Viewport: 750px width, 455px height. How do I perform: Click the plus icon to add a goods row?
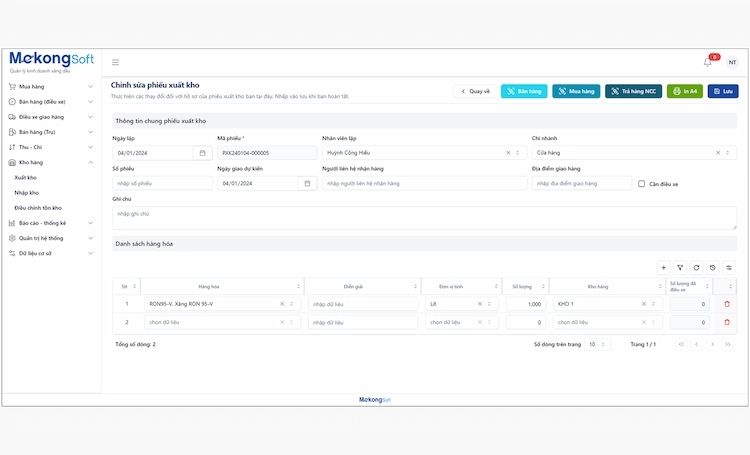click(663, 268)
